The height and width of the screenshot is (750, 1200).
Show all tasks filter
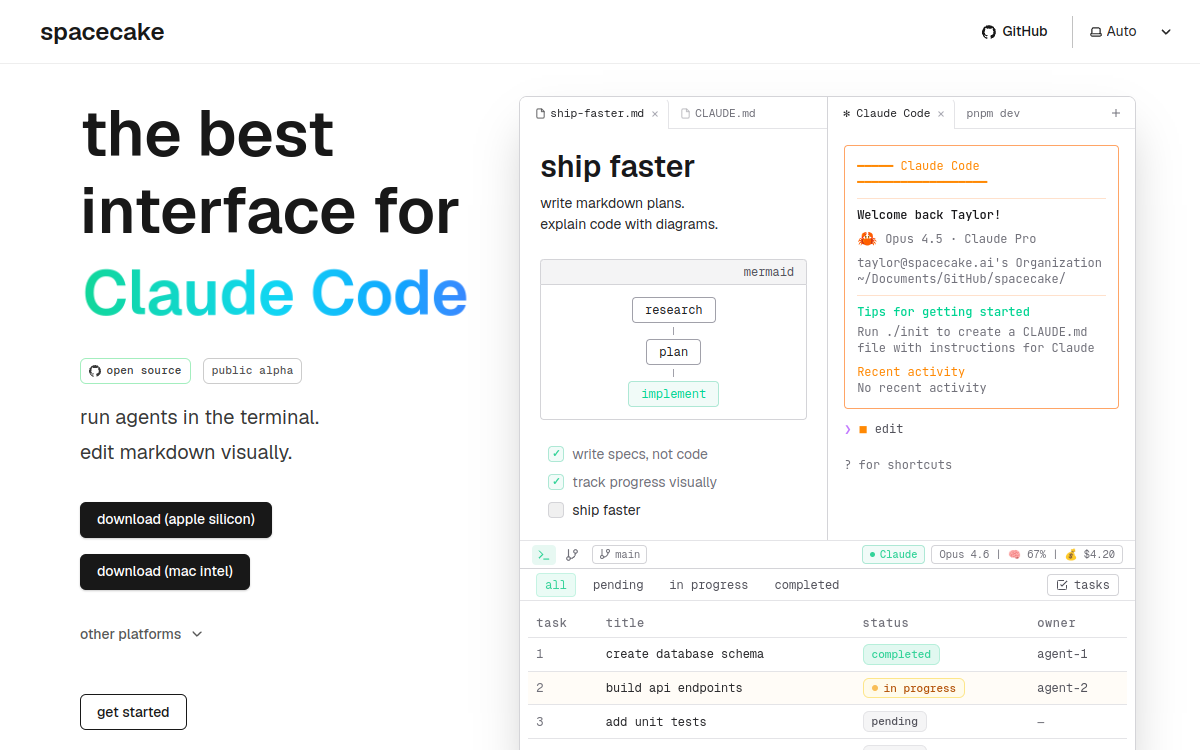pos(556,585)
